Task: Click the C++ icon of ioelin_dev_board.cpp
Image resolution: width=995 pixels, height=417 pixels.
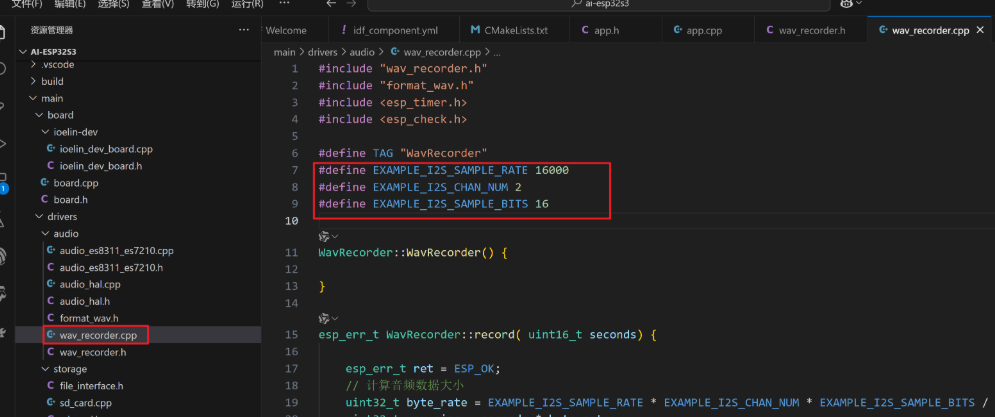Action: coord(51,149)
